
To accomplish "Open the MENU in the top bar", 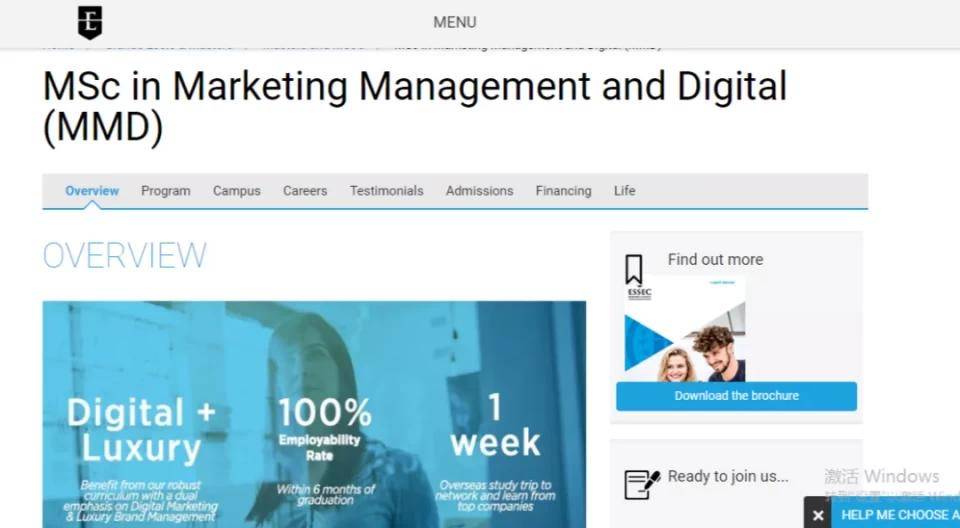I will pos(455,22).
